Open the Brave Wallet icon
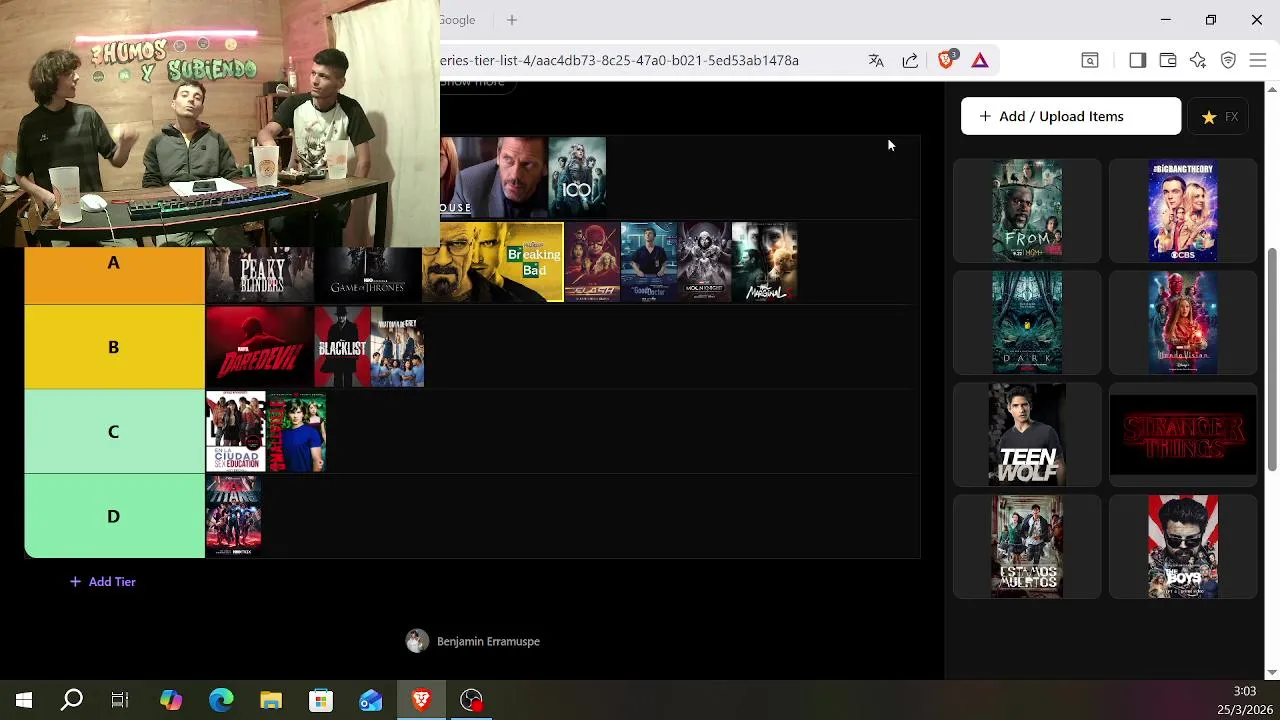Viewport: 1280px width, 720px height. tap(1168, 60)
